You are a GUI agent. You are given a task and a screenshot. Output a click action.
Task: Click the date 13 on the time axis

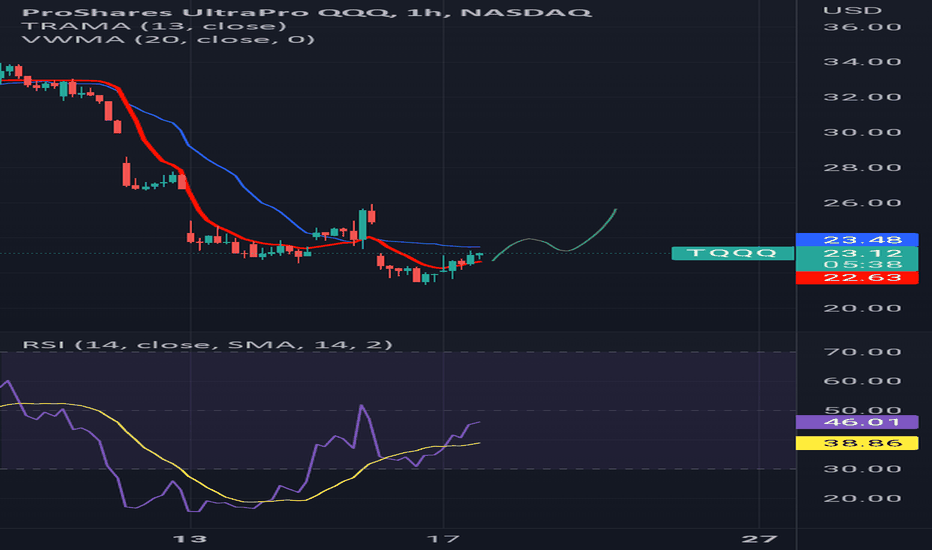pyautogui.click(x=190, y=539)
